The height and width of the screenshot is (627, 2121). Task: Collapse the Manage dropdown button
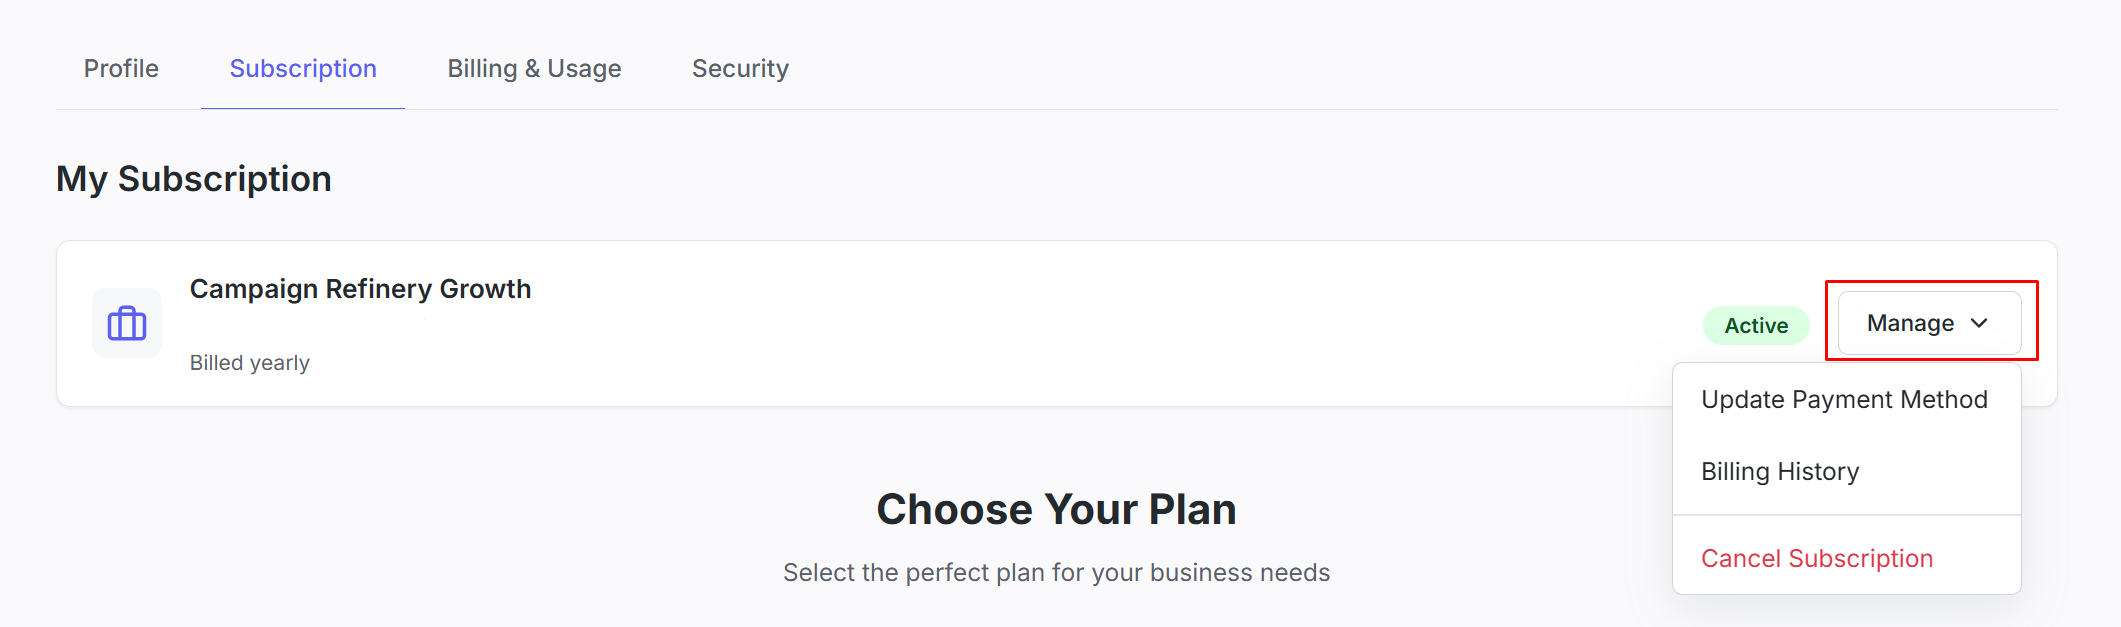1929,323
